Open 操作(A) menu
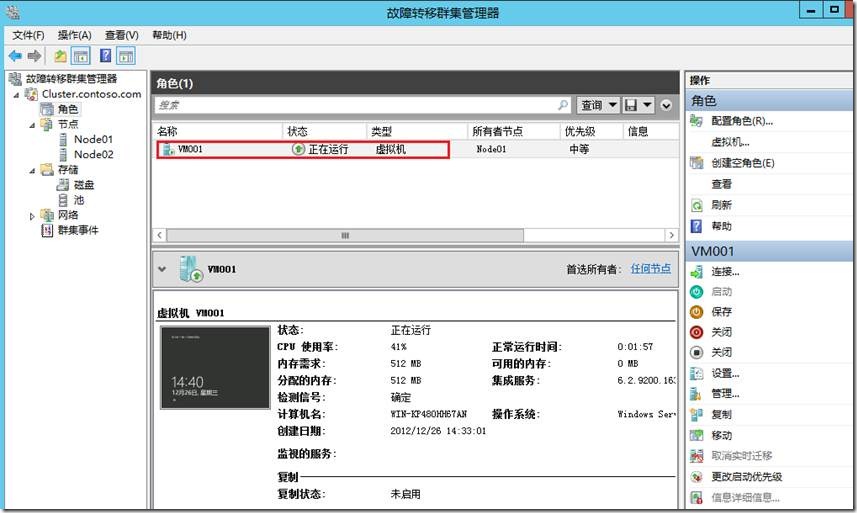 pos(74,35)
